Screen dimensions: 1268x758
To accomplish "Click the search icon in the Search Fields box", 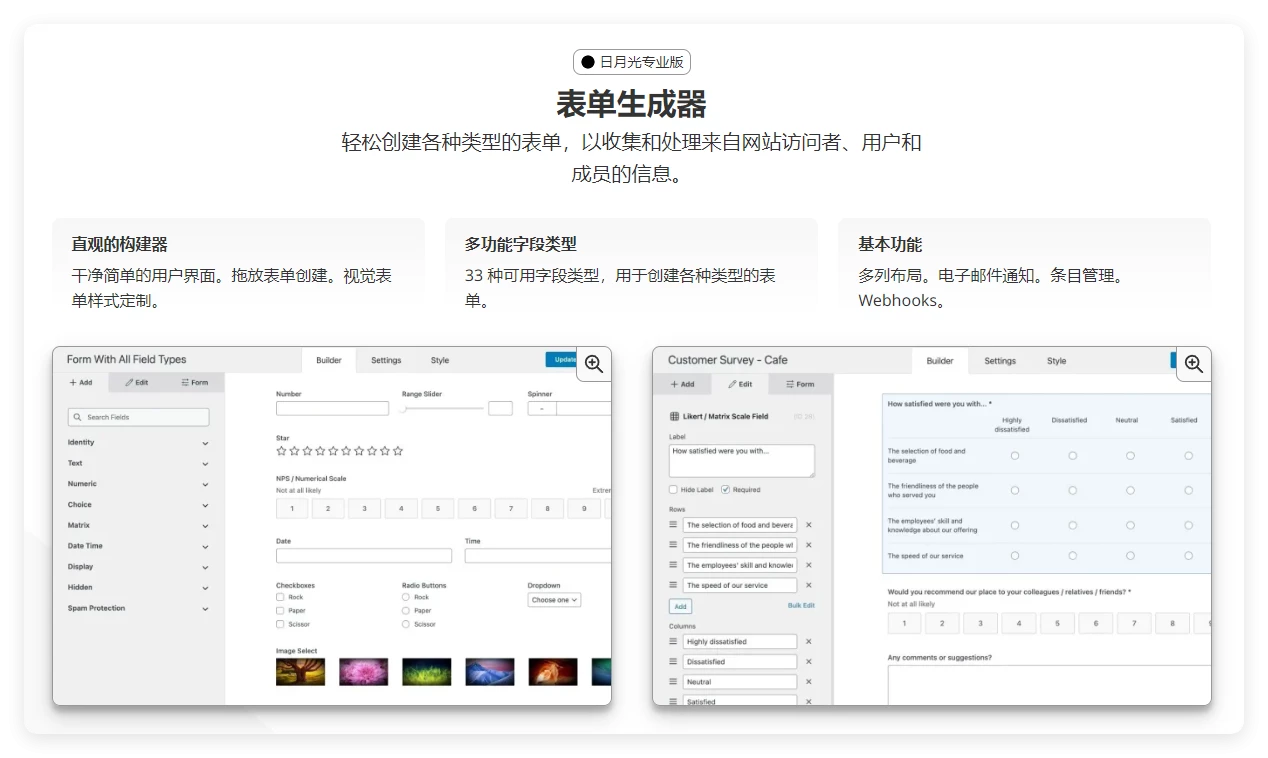I will point(77,417).
